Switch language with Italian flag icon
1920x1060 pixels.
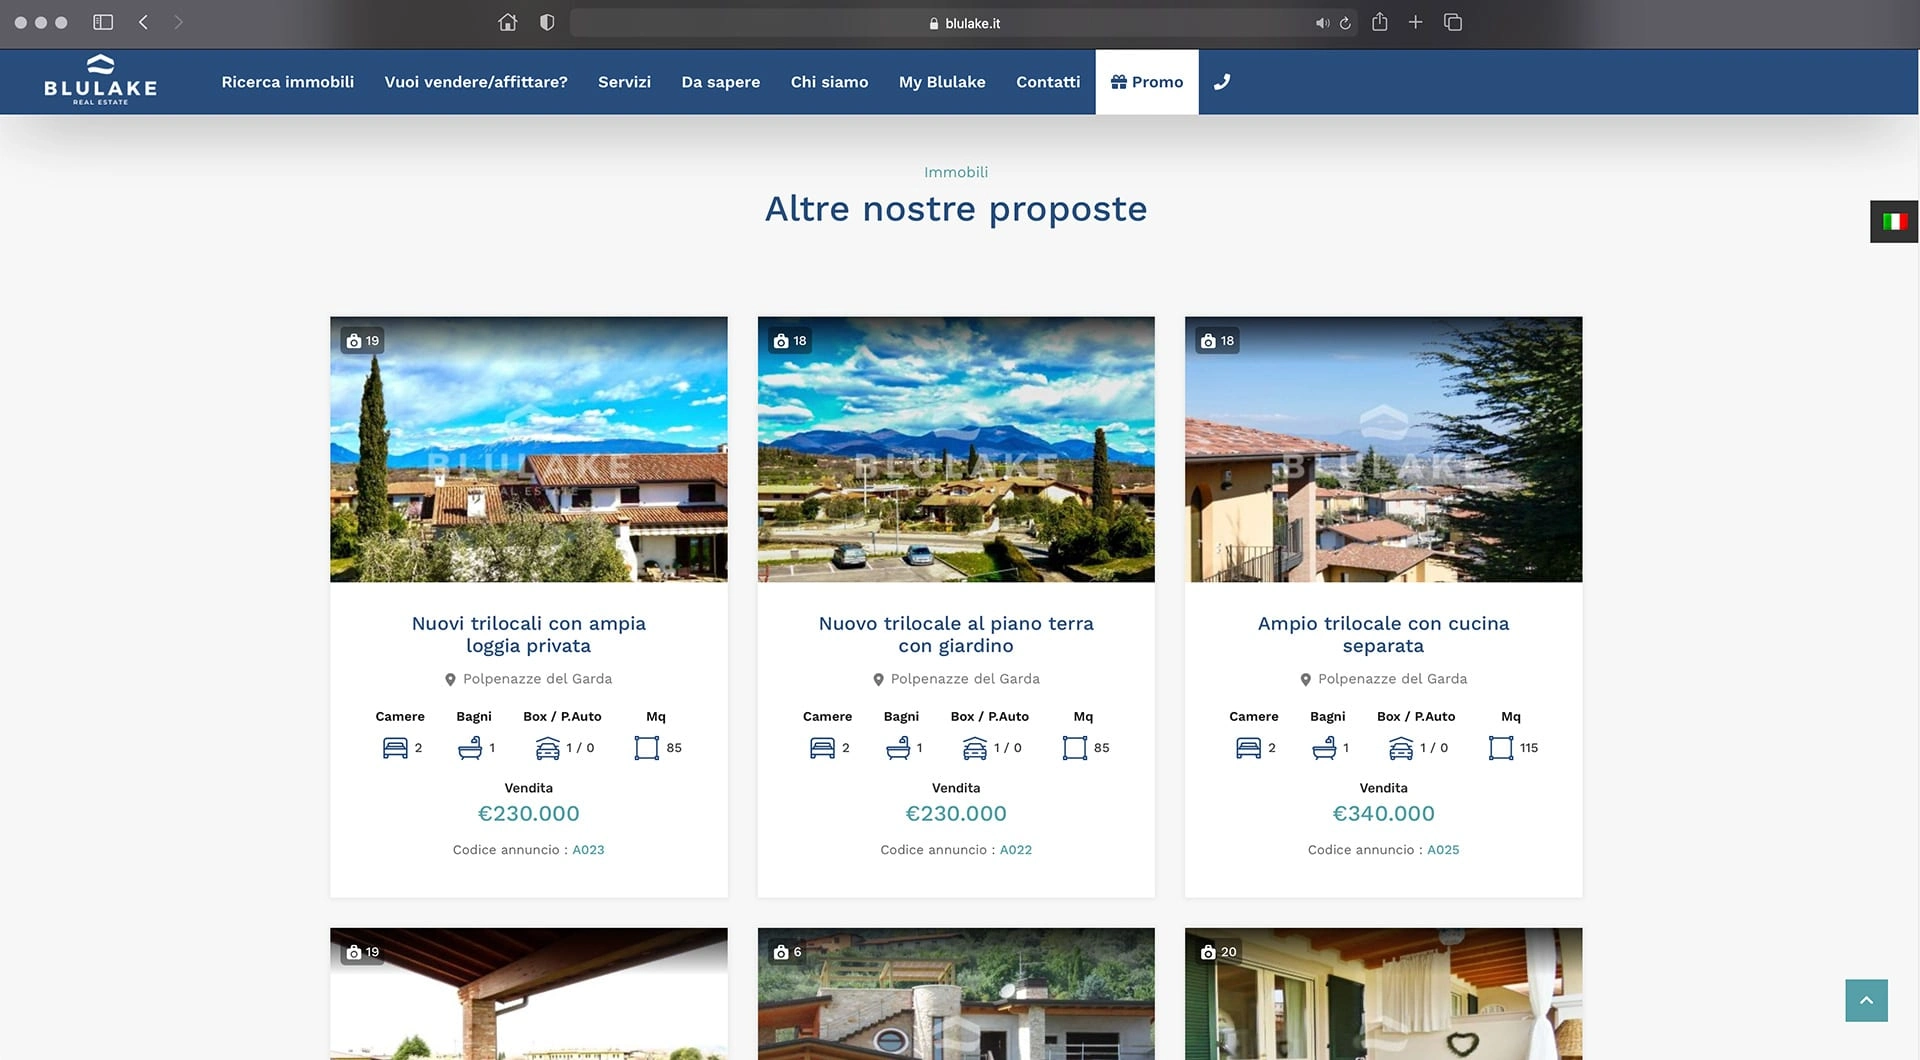(x=1894, y=222)
